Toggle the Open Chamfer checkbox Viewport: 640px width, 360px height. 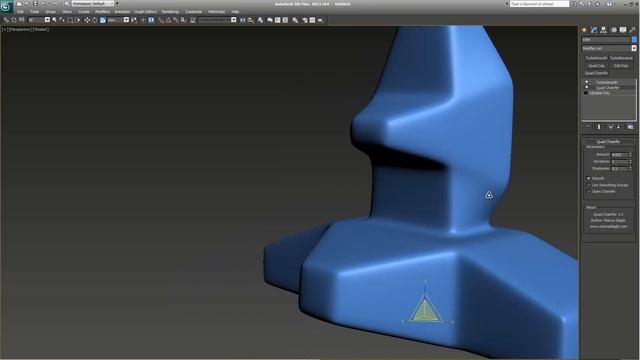tap(588, 191)
